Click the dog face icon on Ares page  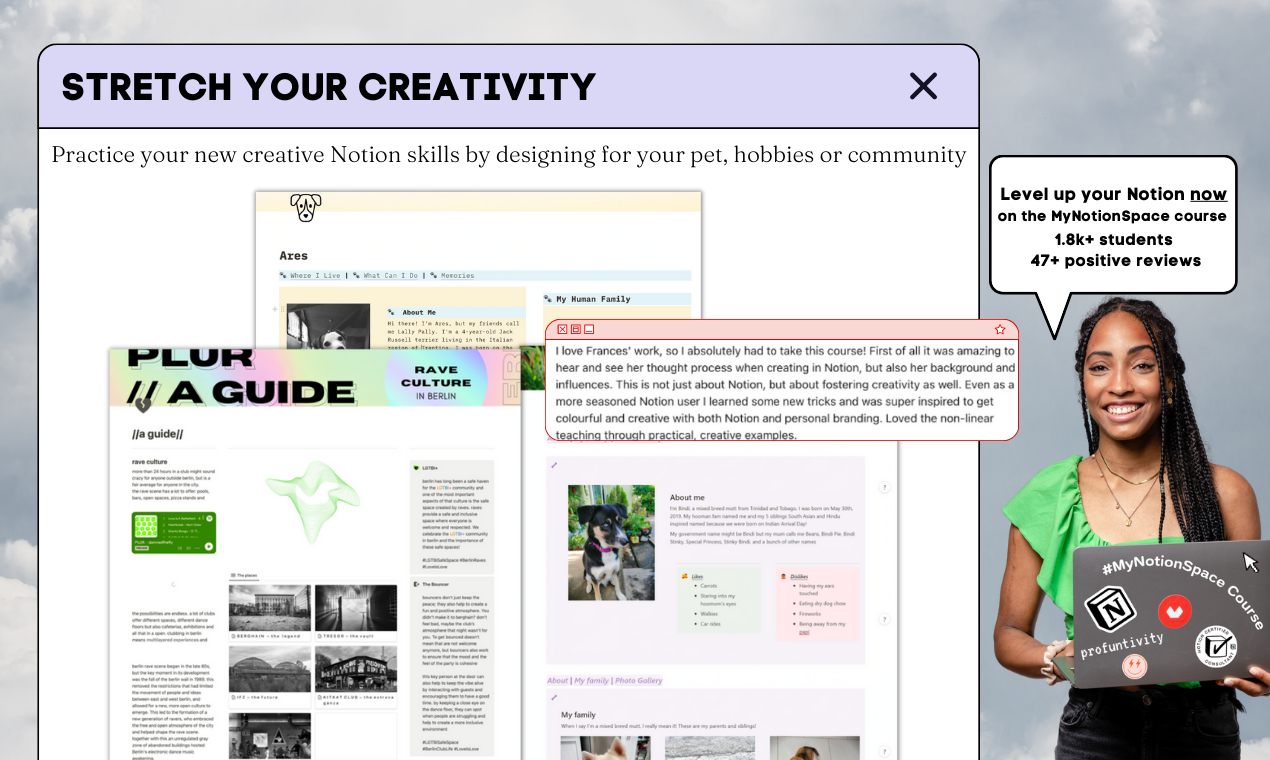point(306,207)
